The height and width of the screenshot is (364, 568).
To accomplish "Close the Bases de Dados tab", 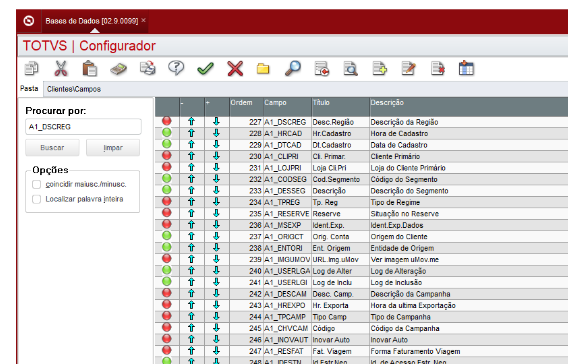I will pos(143,20).
